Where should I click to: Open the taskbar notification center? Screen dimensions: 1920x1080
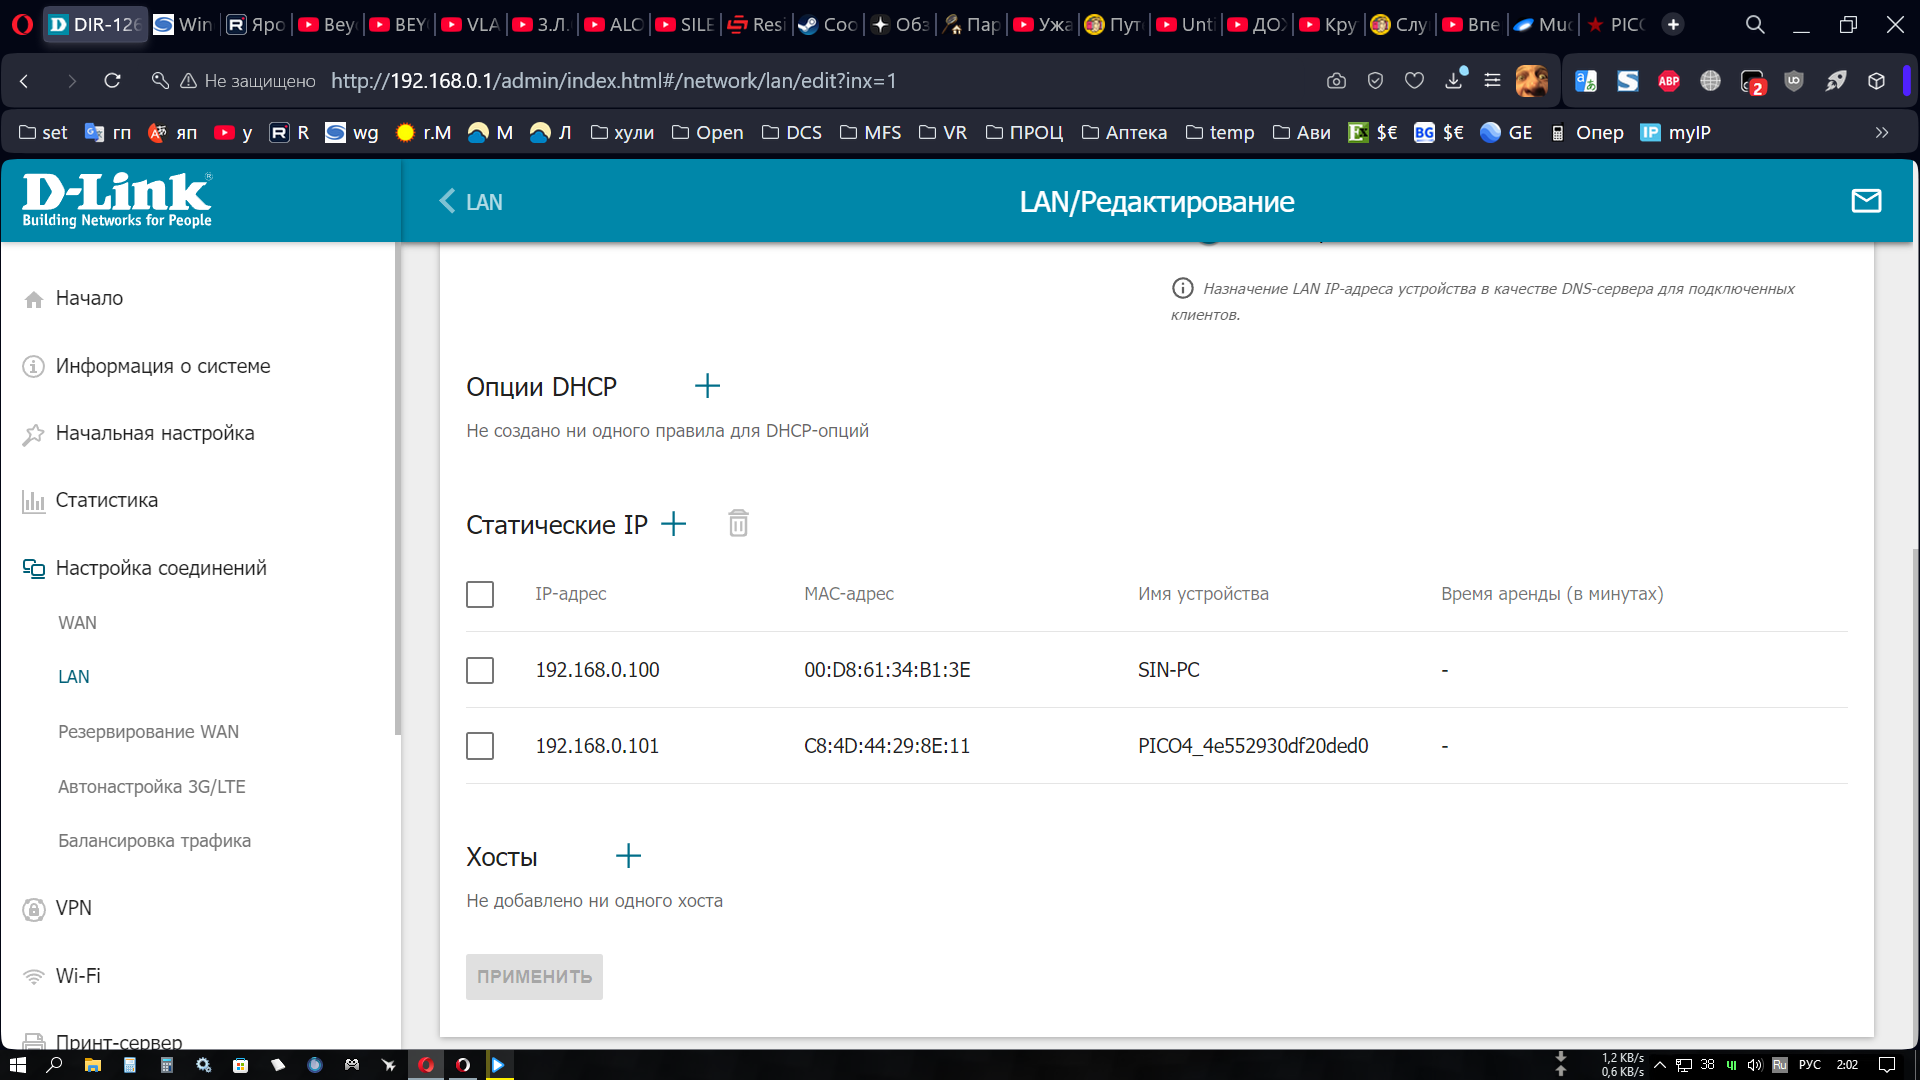click(1887, 1065)
